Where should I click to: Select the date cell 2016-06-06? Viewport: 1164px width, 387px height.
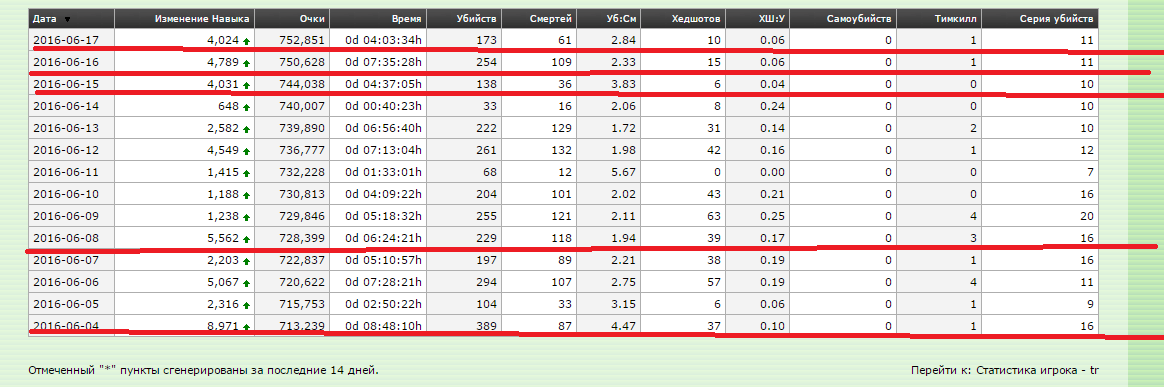click(x=71, y=283)
